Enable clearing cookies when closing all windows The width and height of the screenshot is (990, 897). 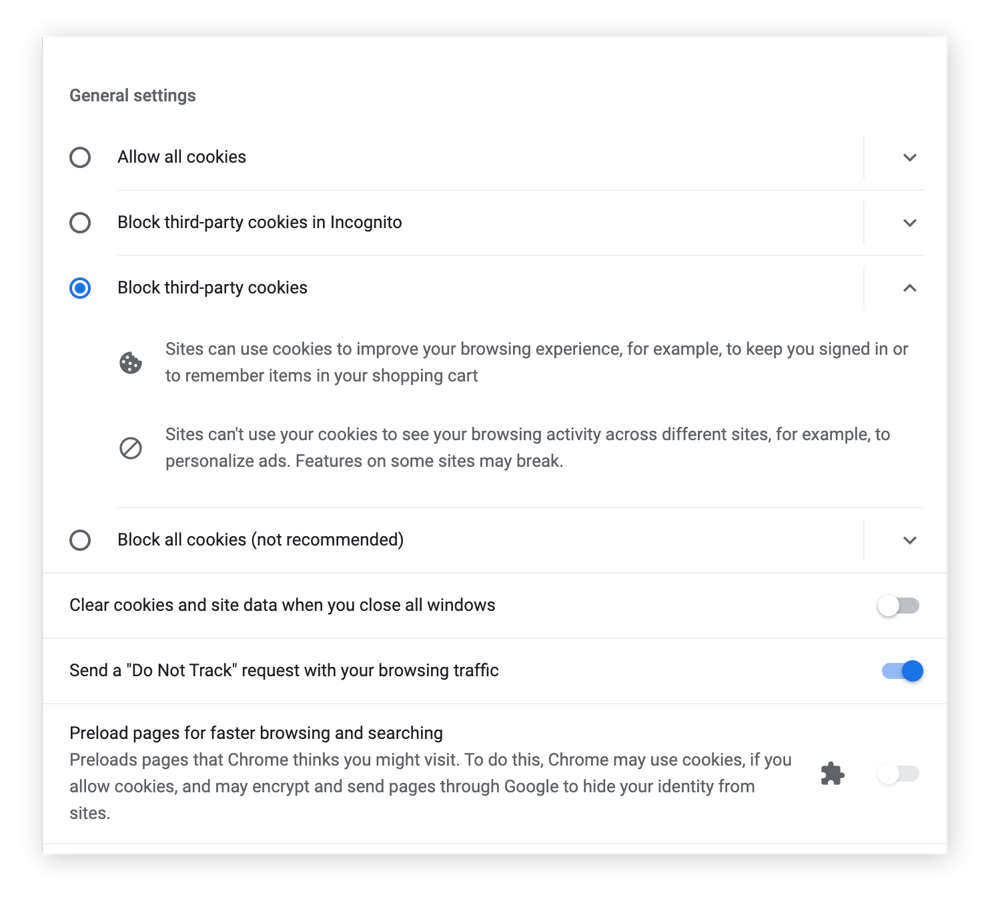point(897,605)
